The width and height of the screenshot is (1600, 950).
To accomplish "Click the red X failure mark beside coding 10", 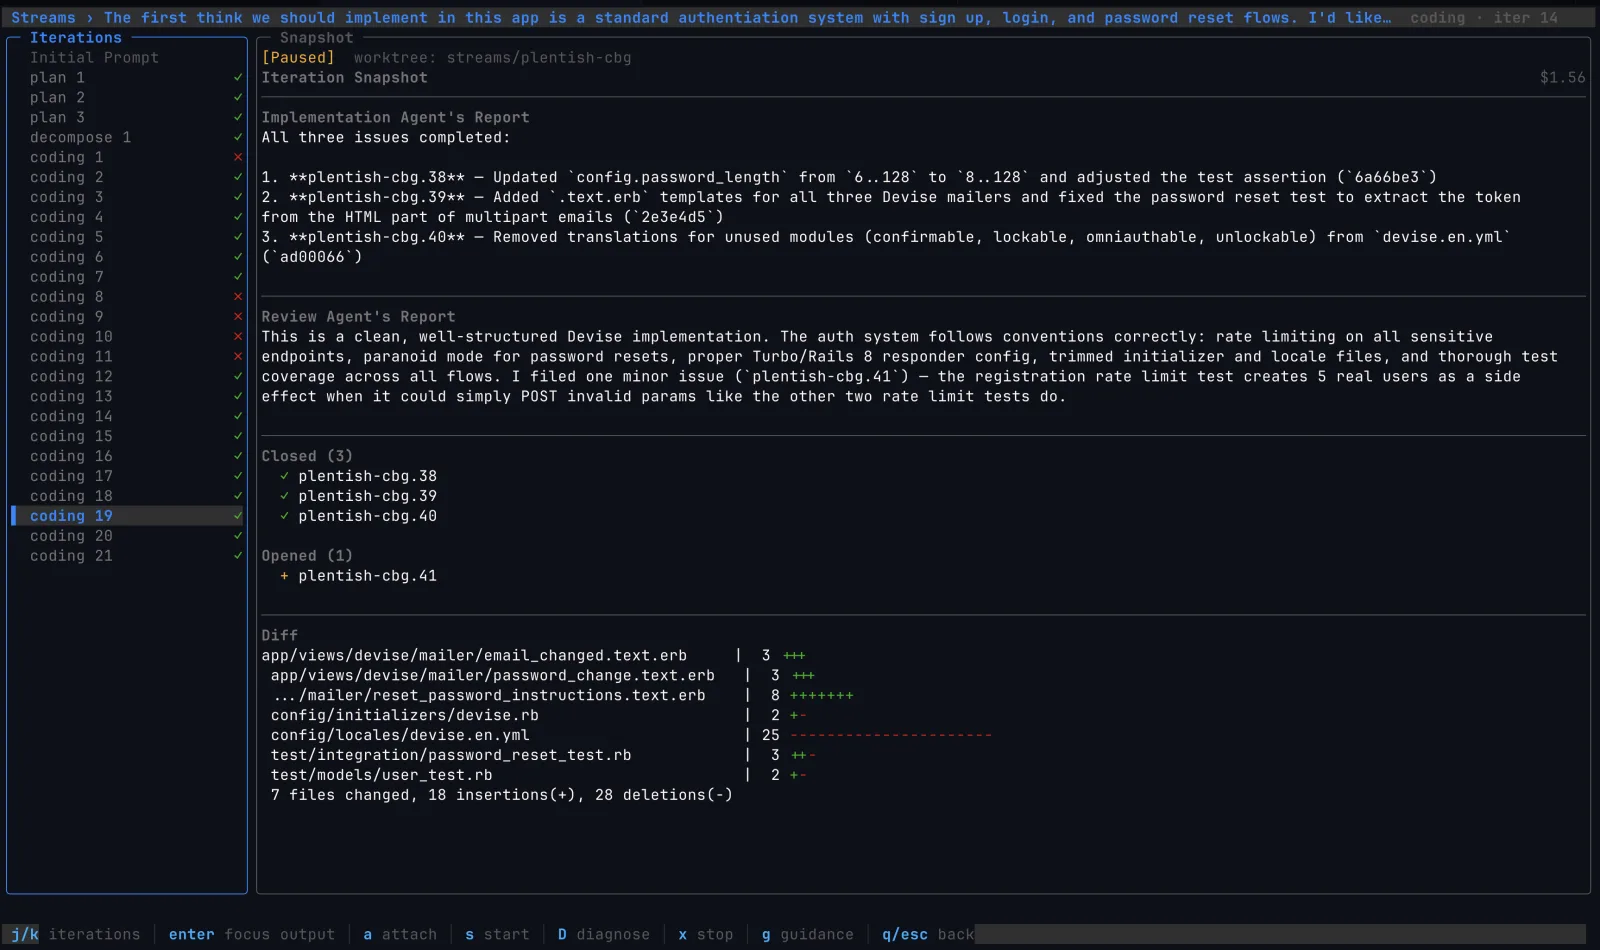I will click(x=238, y=337).
